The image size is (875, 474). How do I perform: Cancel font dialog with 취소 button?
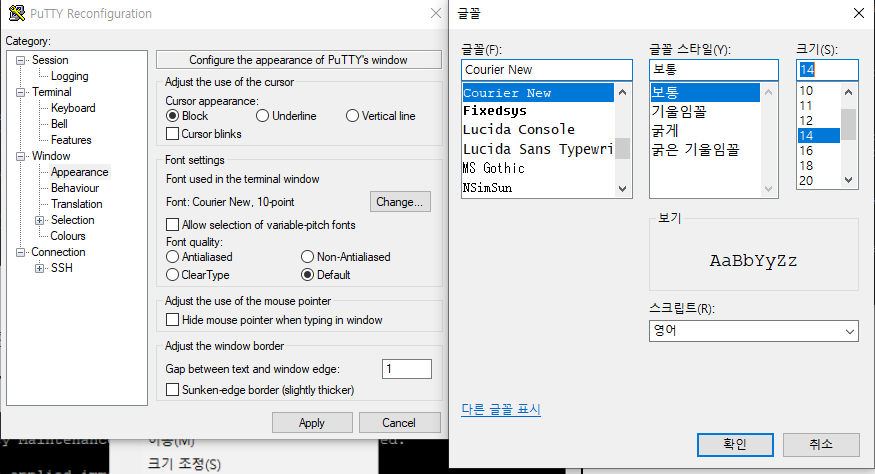click(821, 444)
